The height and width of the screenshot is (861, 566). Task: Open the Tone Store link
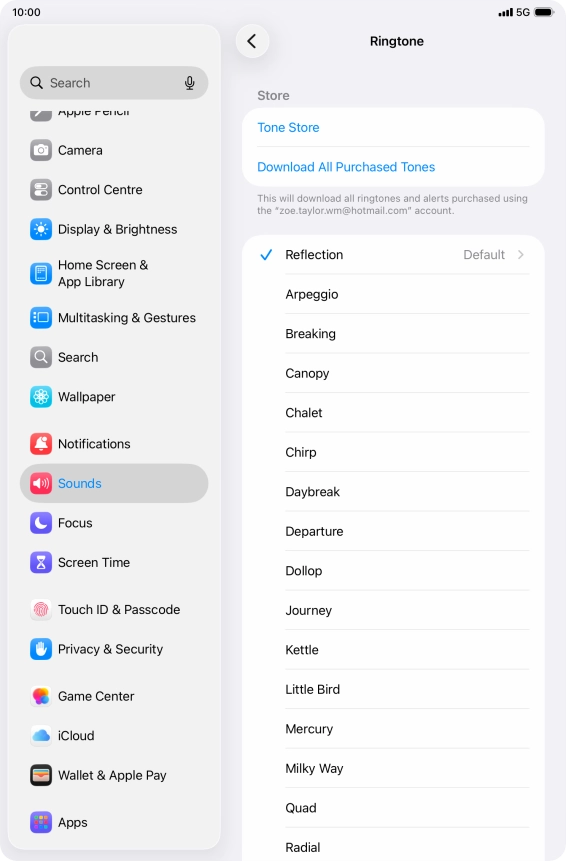pos(288,127)
